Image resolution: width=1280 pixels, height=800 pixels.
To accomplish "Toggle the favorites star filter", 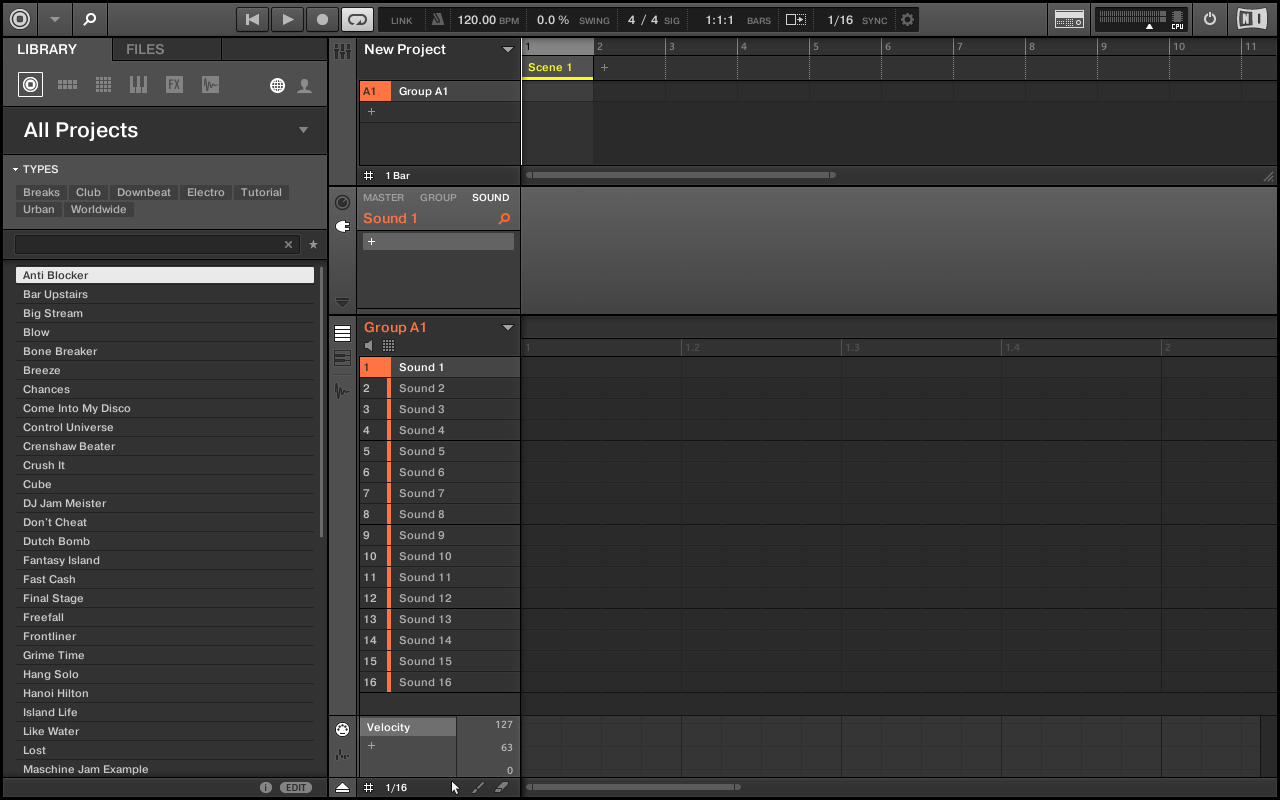I will tap(313, 244).
